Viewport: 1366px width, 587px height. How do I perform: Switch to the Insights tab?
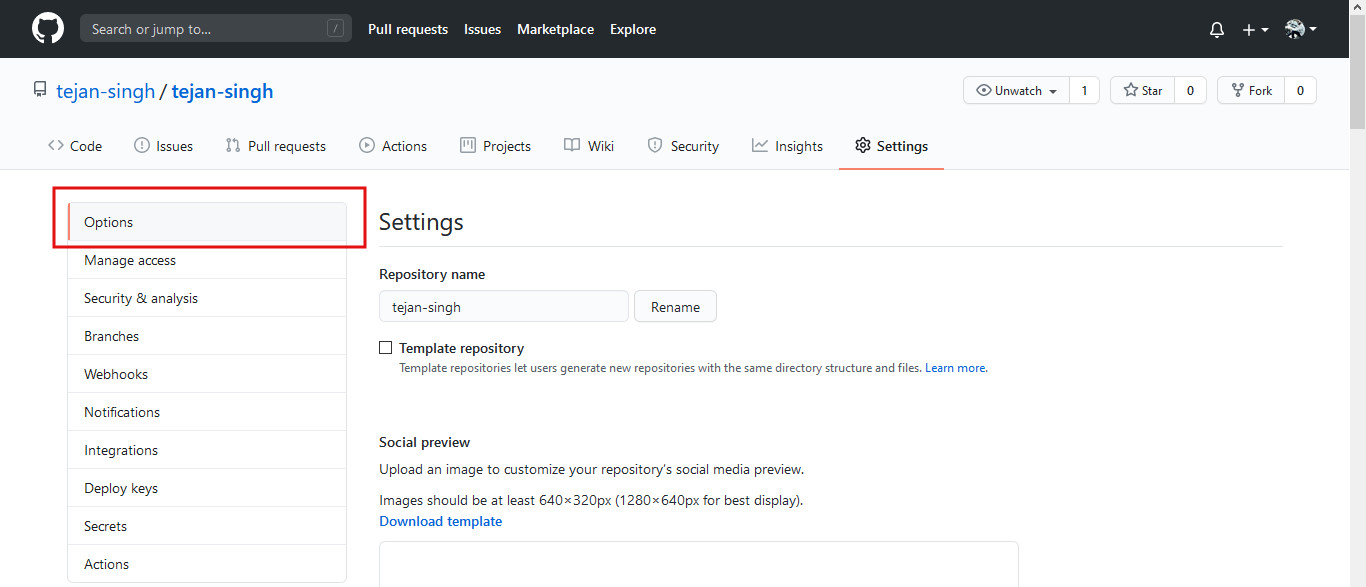click(x=787, y=146)
